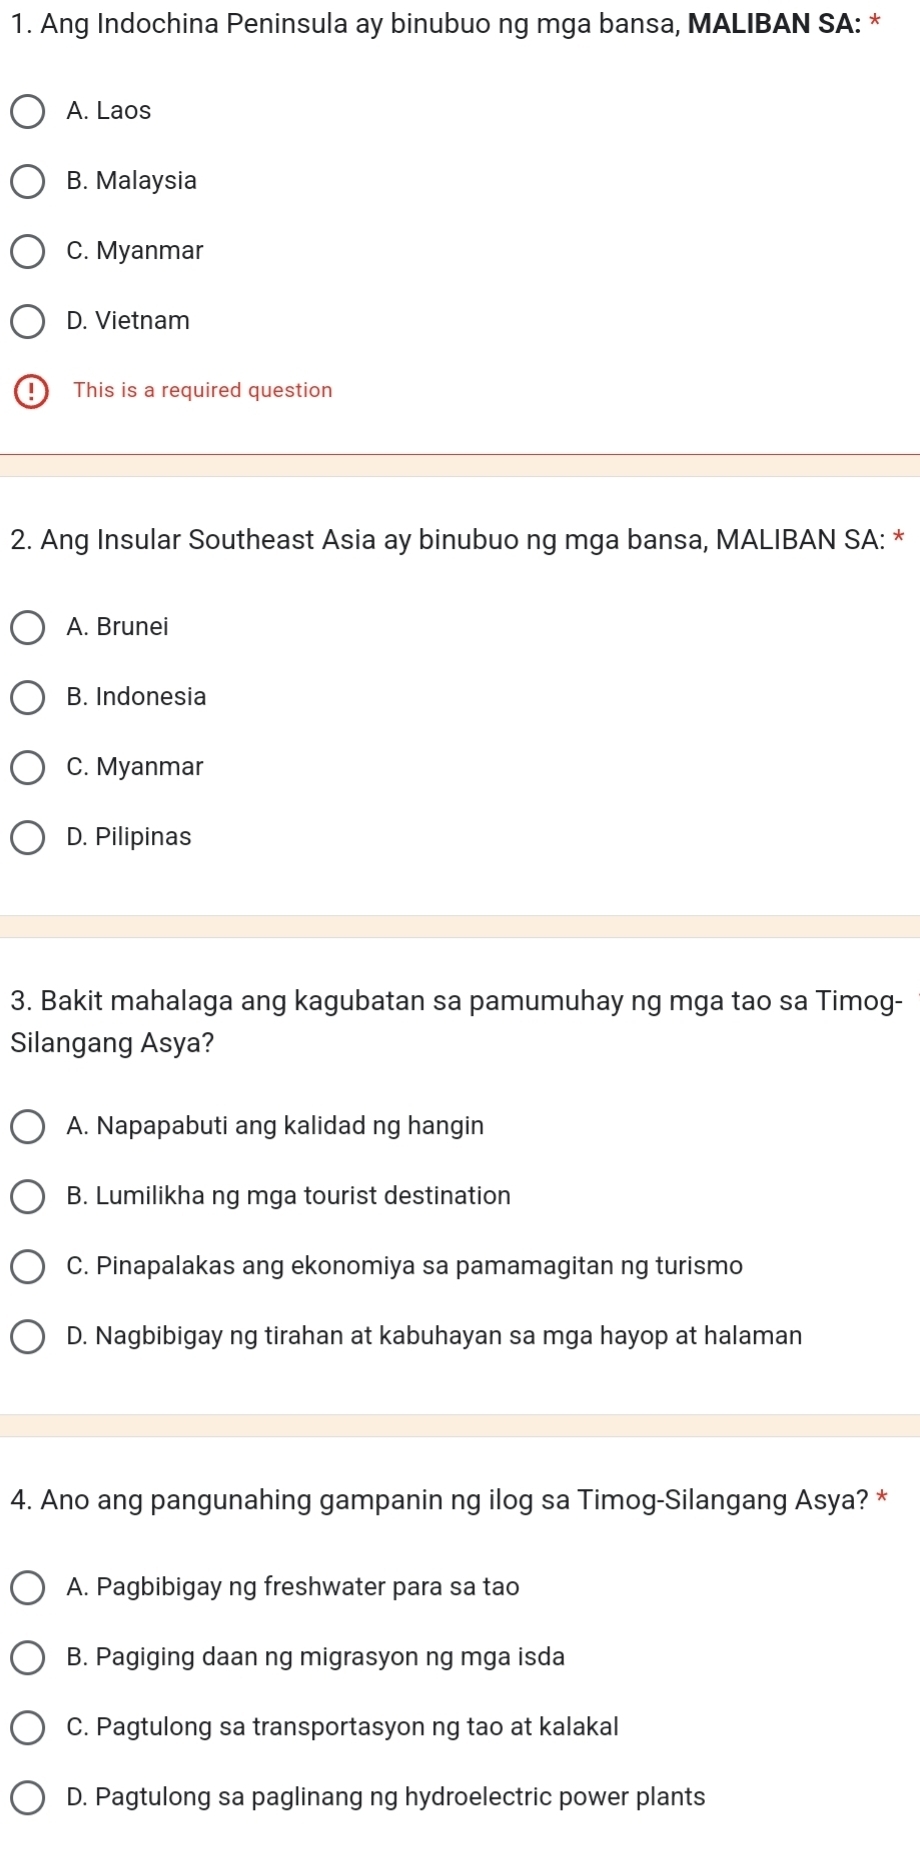Select option A. Pagbibigay ng freshwater
This screenshot has width=920, height=1853.
pos(29,1587)
